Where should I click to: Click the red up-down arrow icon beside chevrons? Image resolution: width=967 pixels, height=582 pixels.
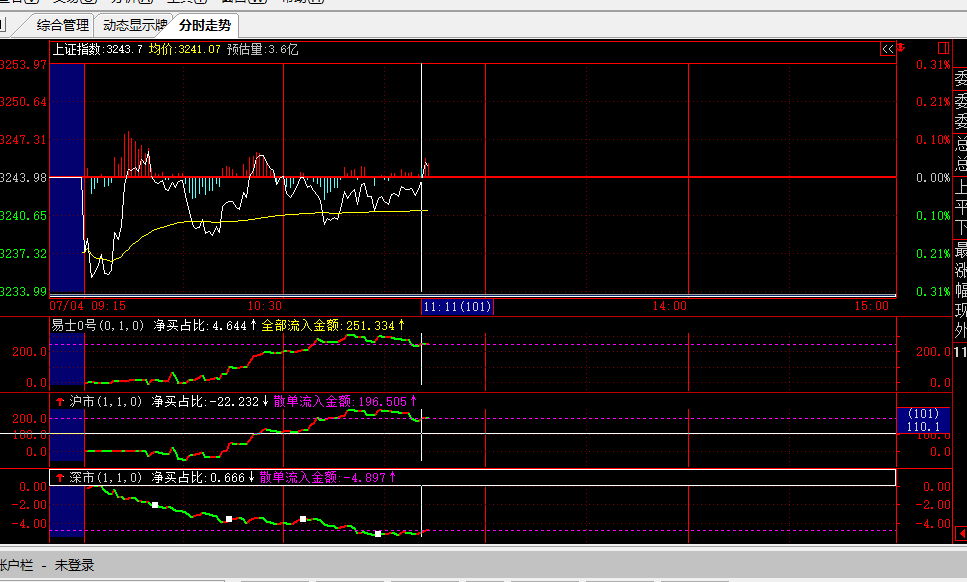point(901,48)
